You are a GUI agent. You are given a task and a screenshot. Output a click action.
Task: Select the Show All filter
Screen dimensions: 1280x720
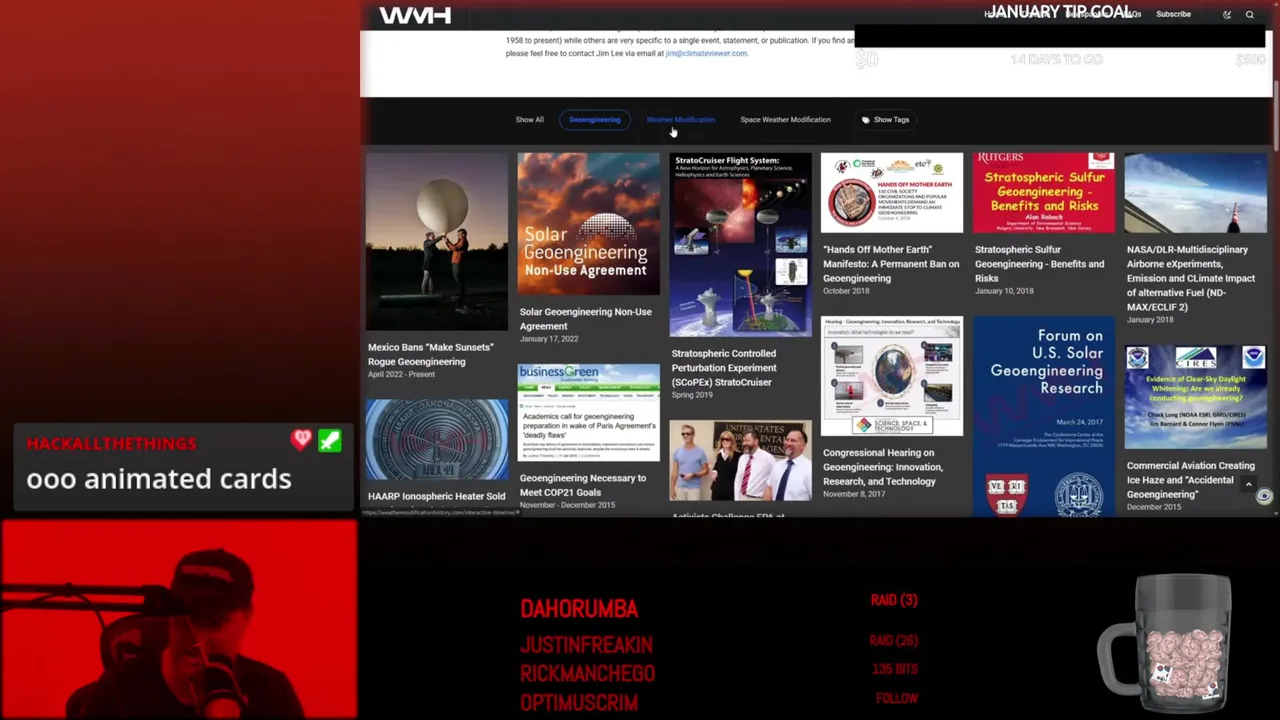530,120
